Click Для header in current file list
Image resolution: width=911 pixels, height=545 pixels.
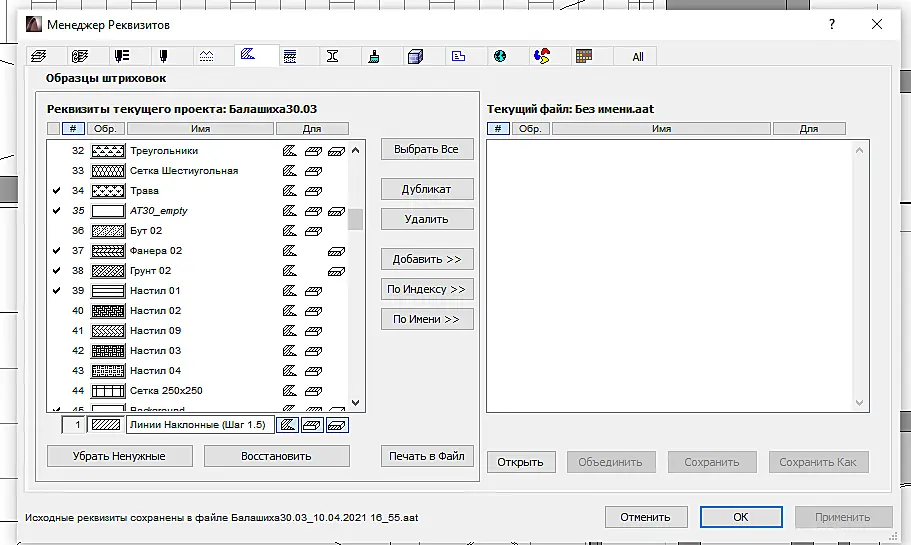809,128
